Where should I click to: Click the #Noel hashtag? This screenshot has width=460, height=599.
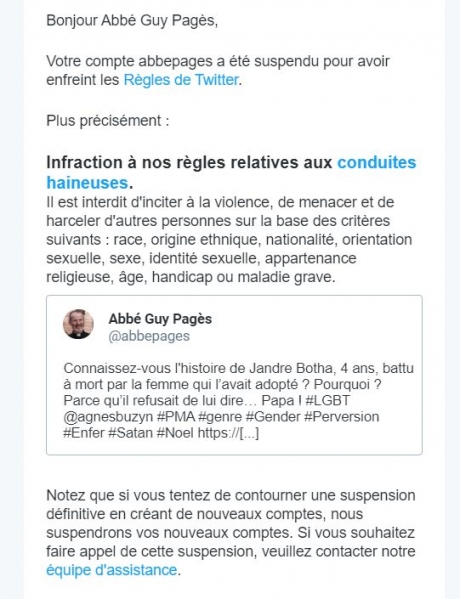tap(175, 433)
